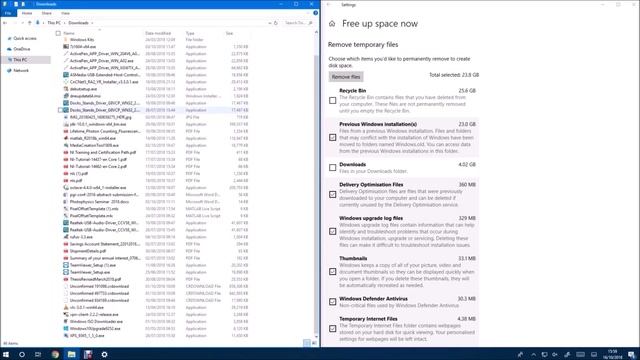Image resolution: width=640 pixels, height=360 pixels.
Task: Check the Recycle Bin checkbox
Action: 333,100
